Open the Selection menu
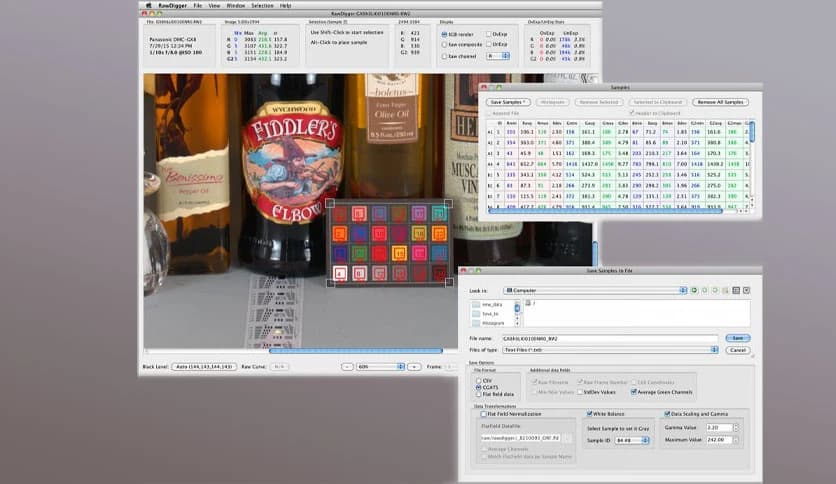 coord(262,5)
